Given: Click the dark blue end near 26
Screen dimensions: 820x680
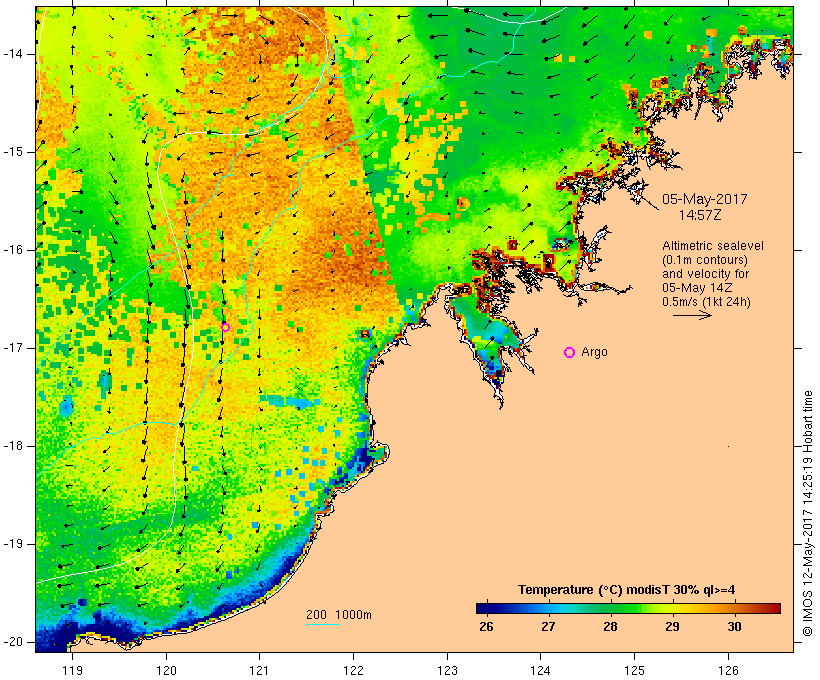Looking at the screenshot, I should [x=484, y=608].
